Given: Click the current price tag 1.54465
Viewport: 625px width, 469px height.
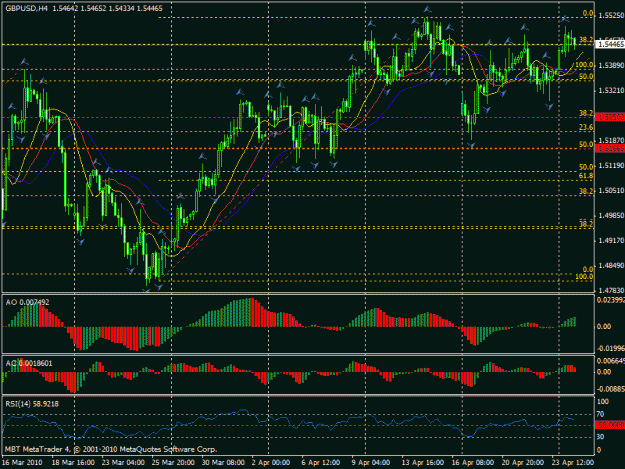Looking at the screenshot, I should click(x=610, y=44).
